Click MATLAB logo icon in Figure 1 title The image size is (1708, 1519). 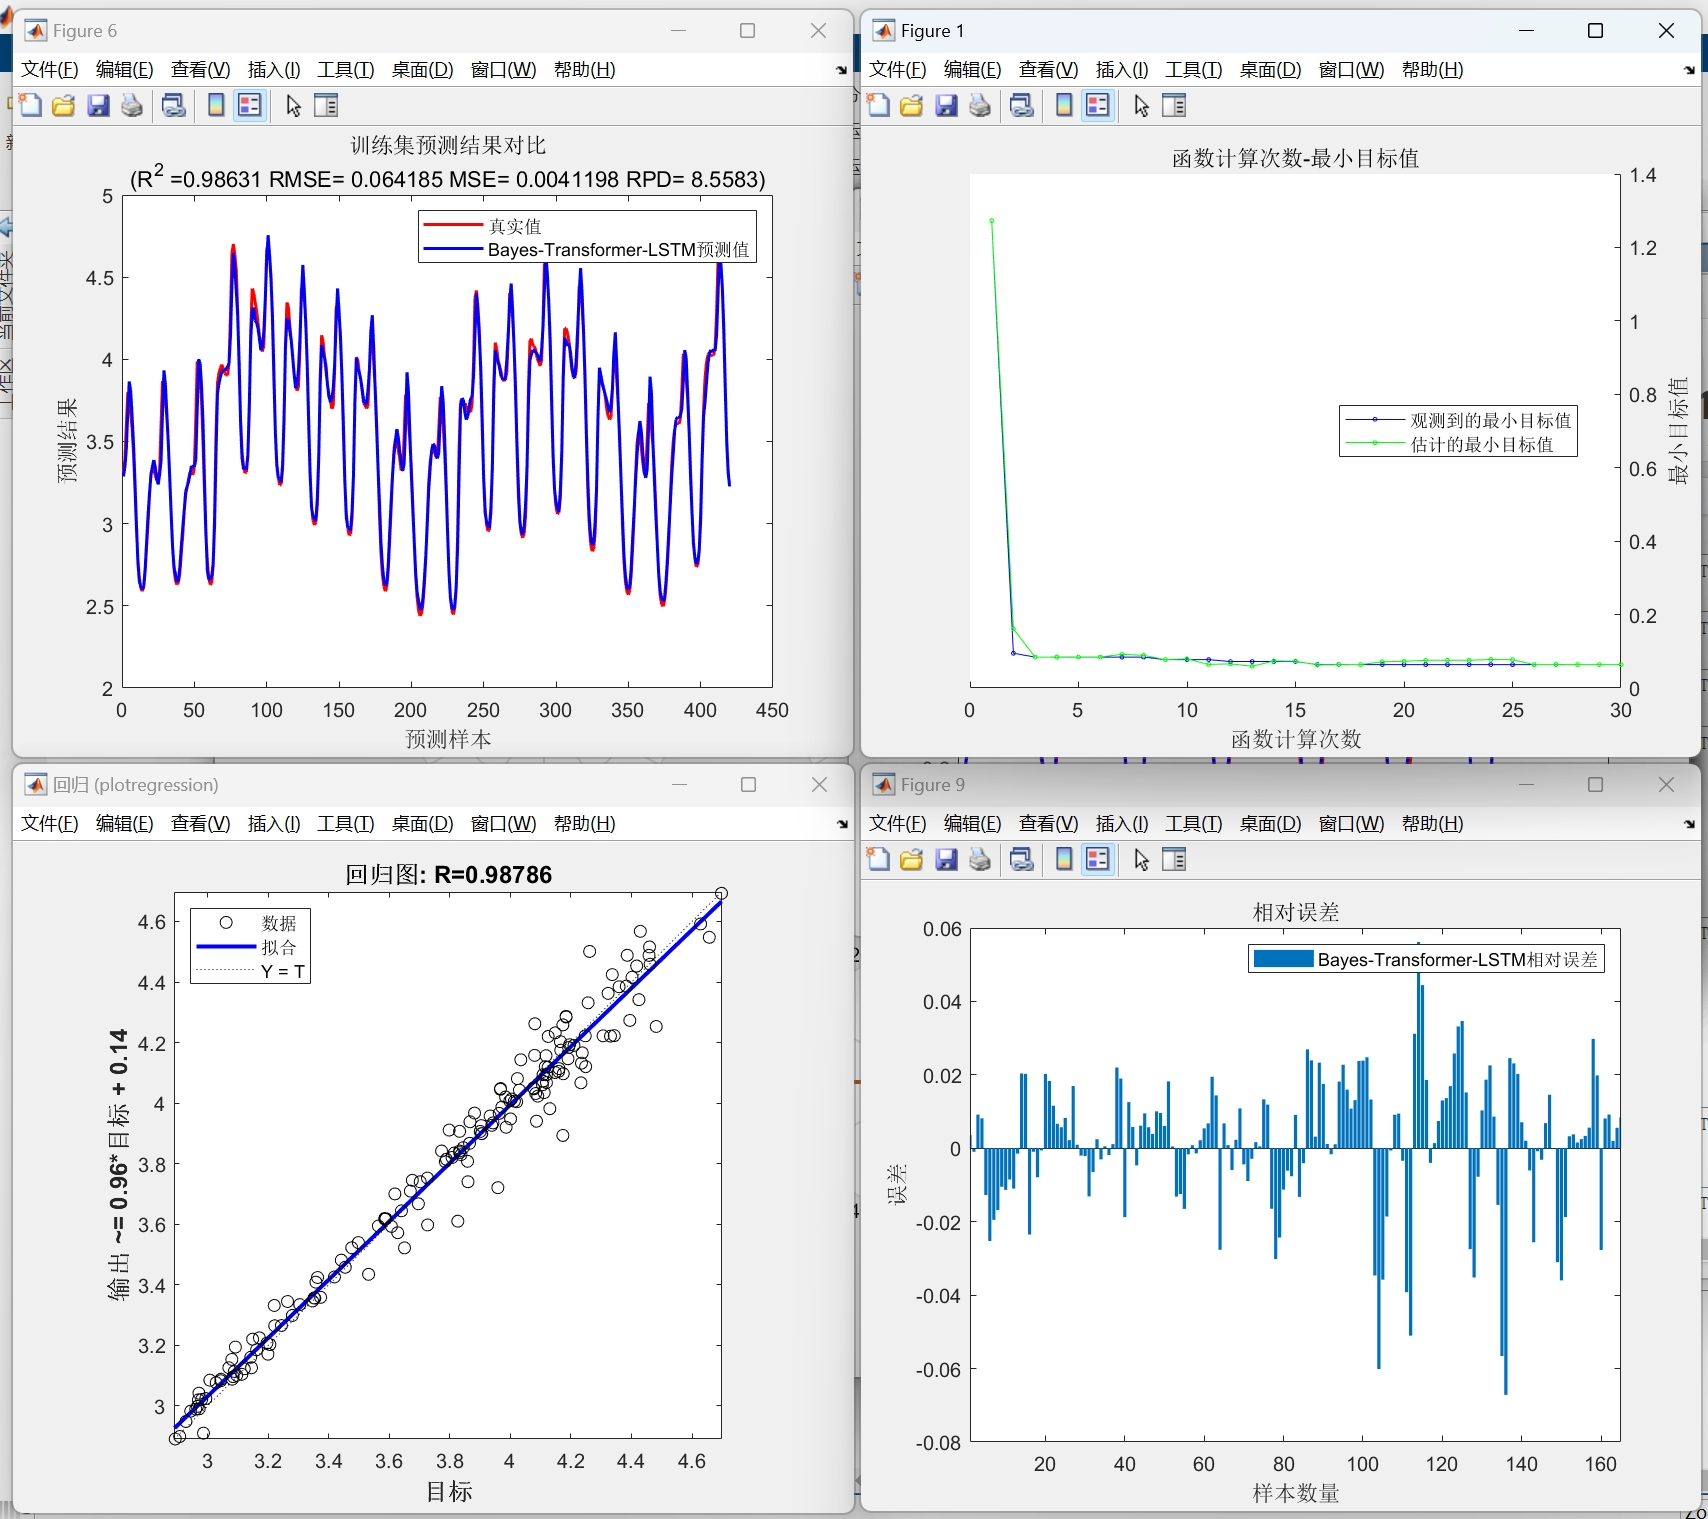coord(883,31)
